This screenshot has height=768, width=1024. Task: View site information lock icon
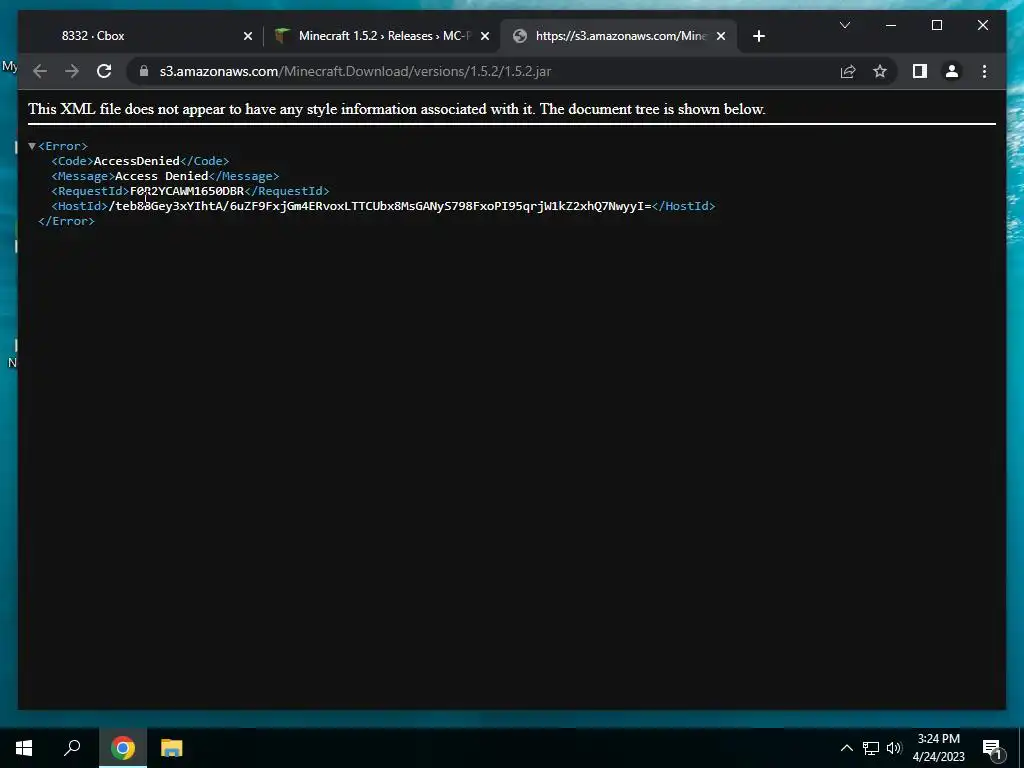[144, 71]
